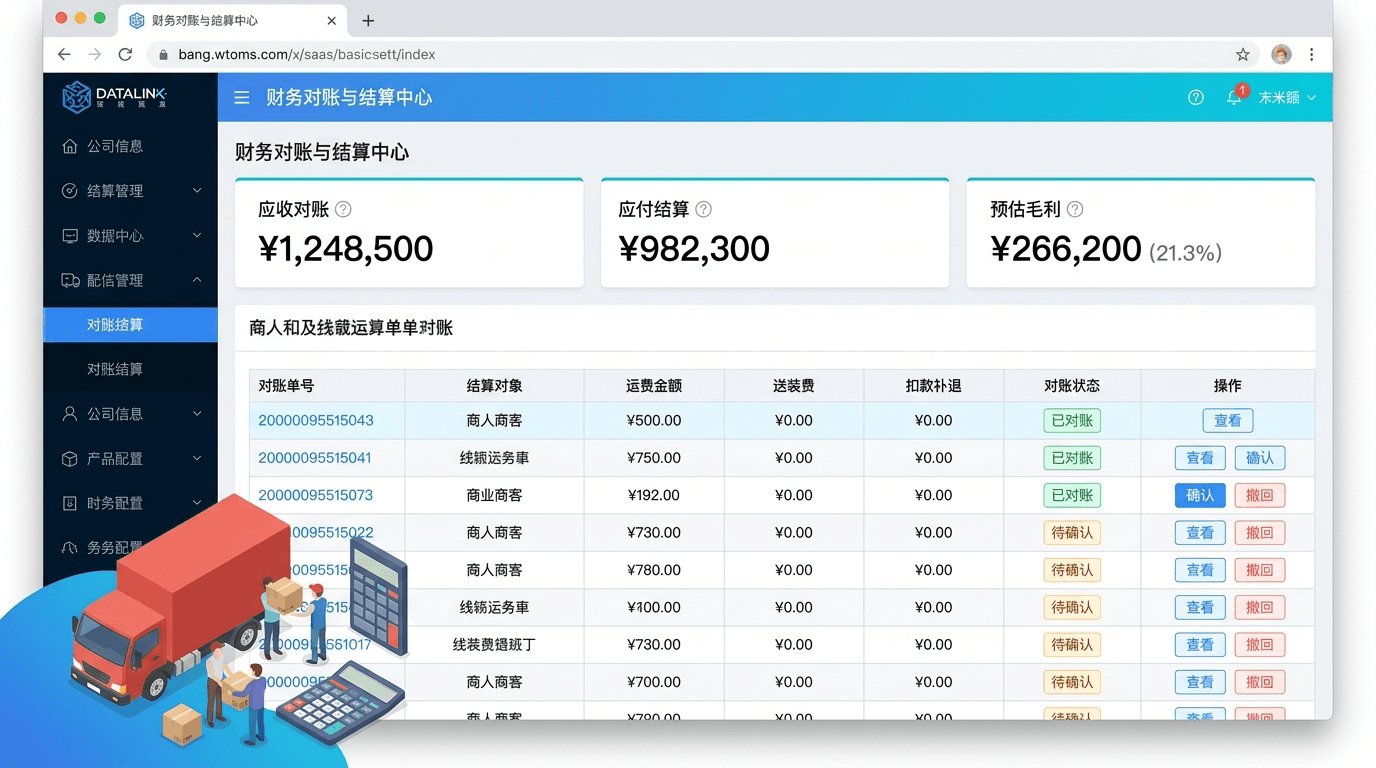Image resolution: width=1376 pixels, height=768 pixels.
Task: Click the browser back arrow
Action: [x=64, y=55]
